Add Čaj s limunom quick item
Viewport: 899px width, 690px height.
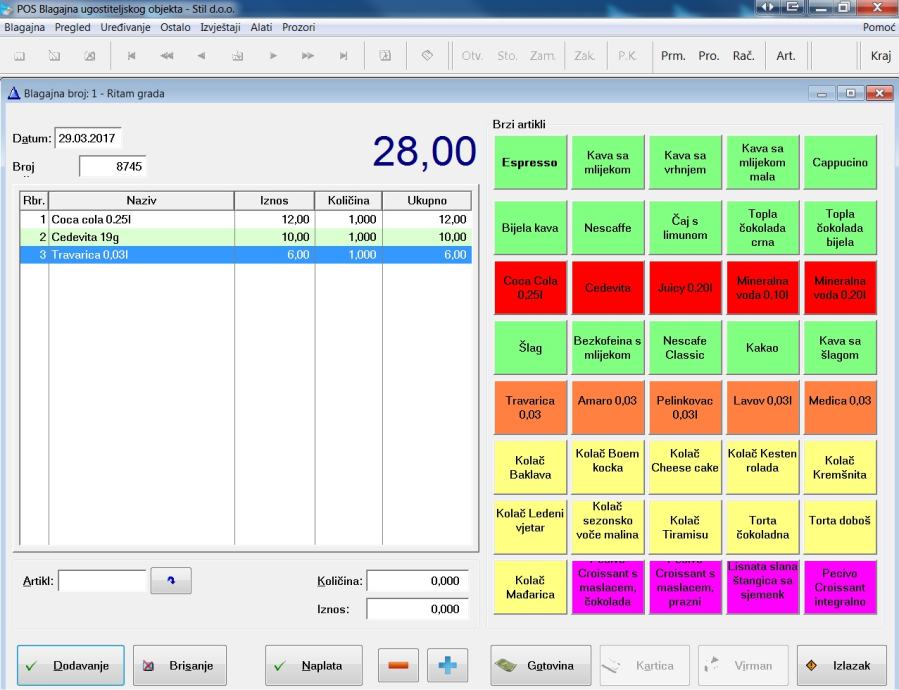pos(685,228)
